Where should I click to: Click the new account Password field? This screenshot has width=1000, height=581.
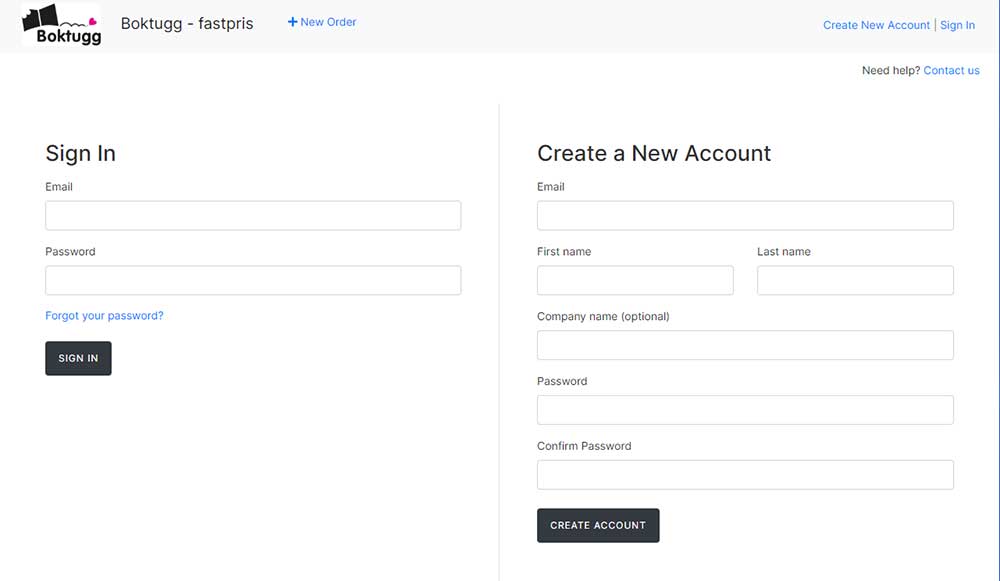coord(745,410)
